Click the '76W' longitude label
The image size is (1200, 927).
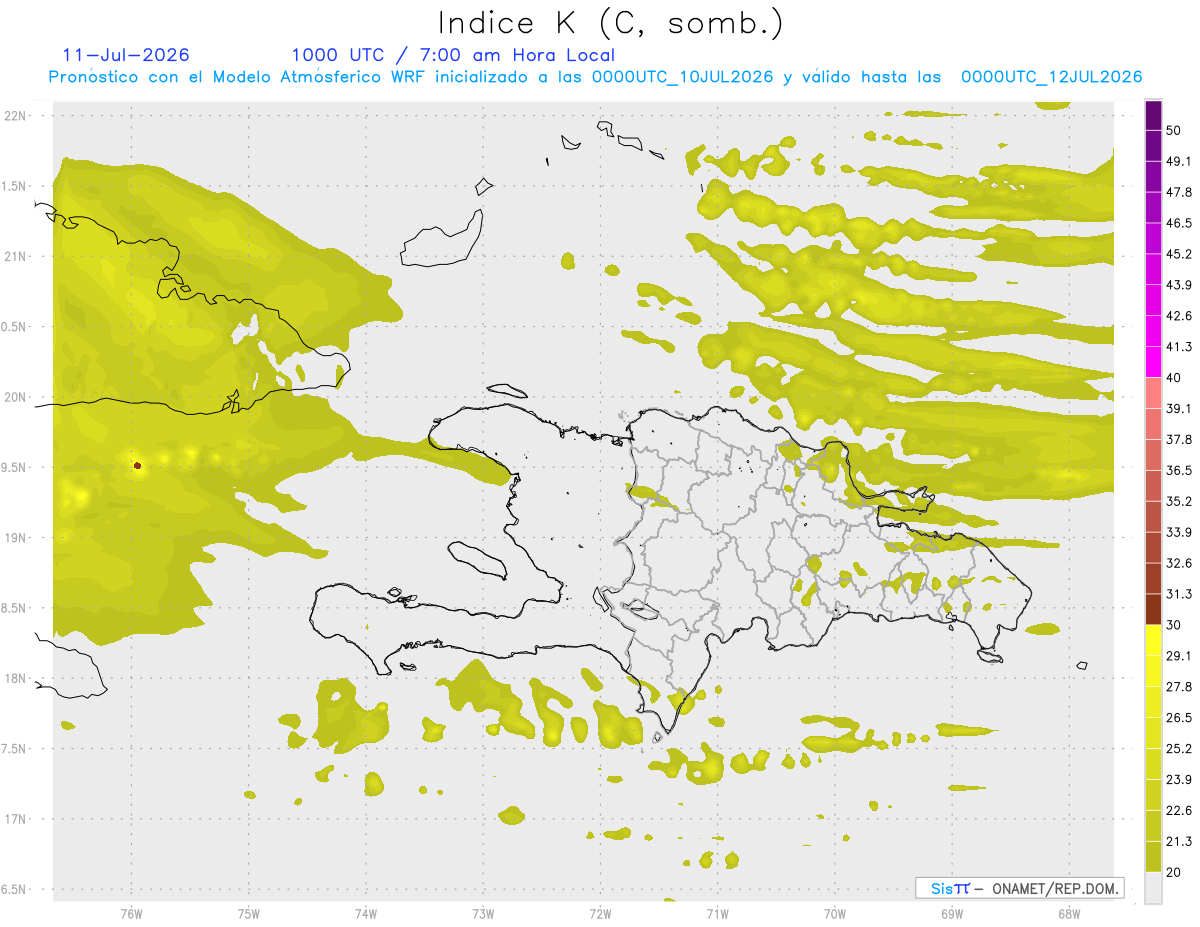[131, 914]
